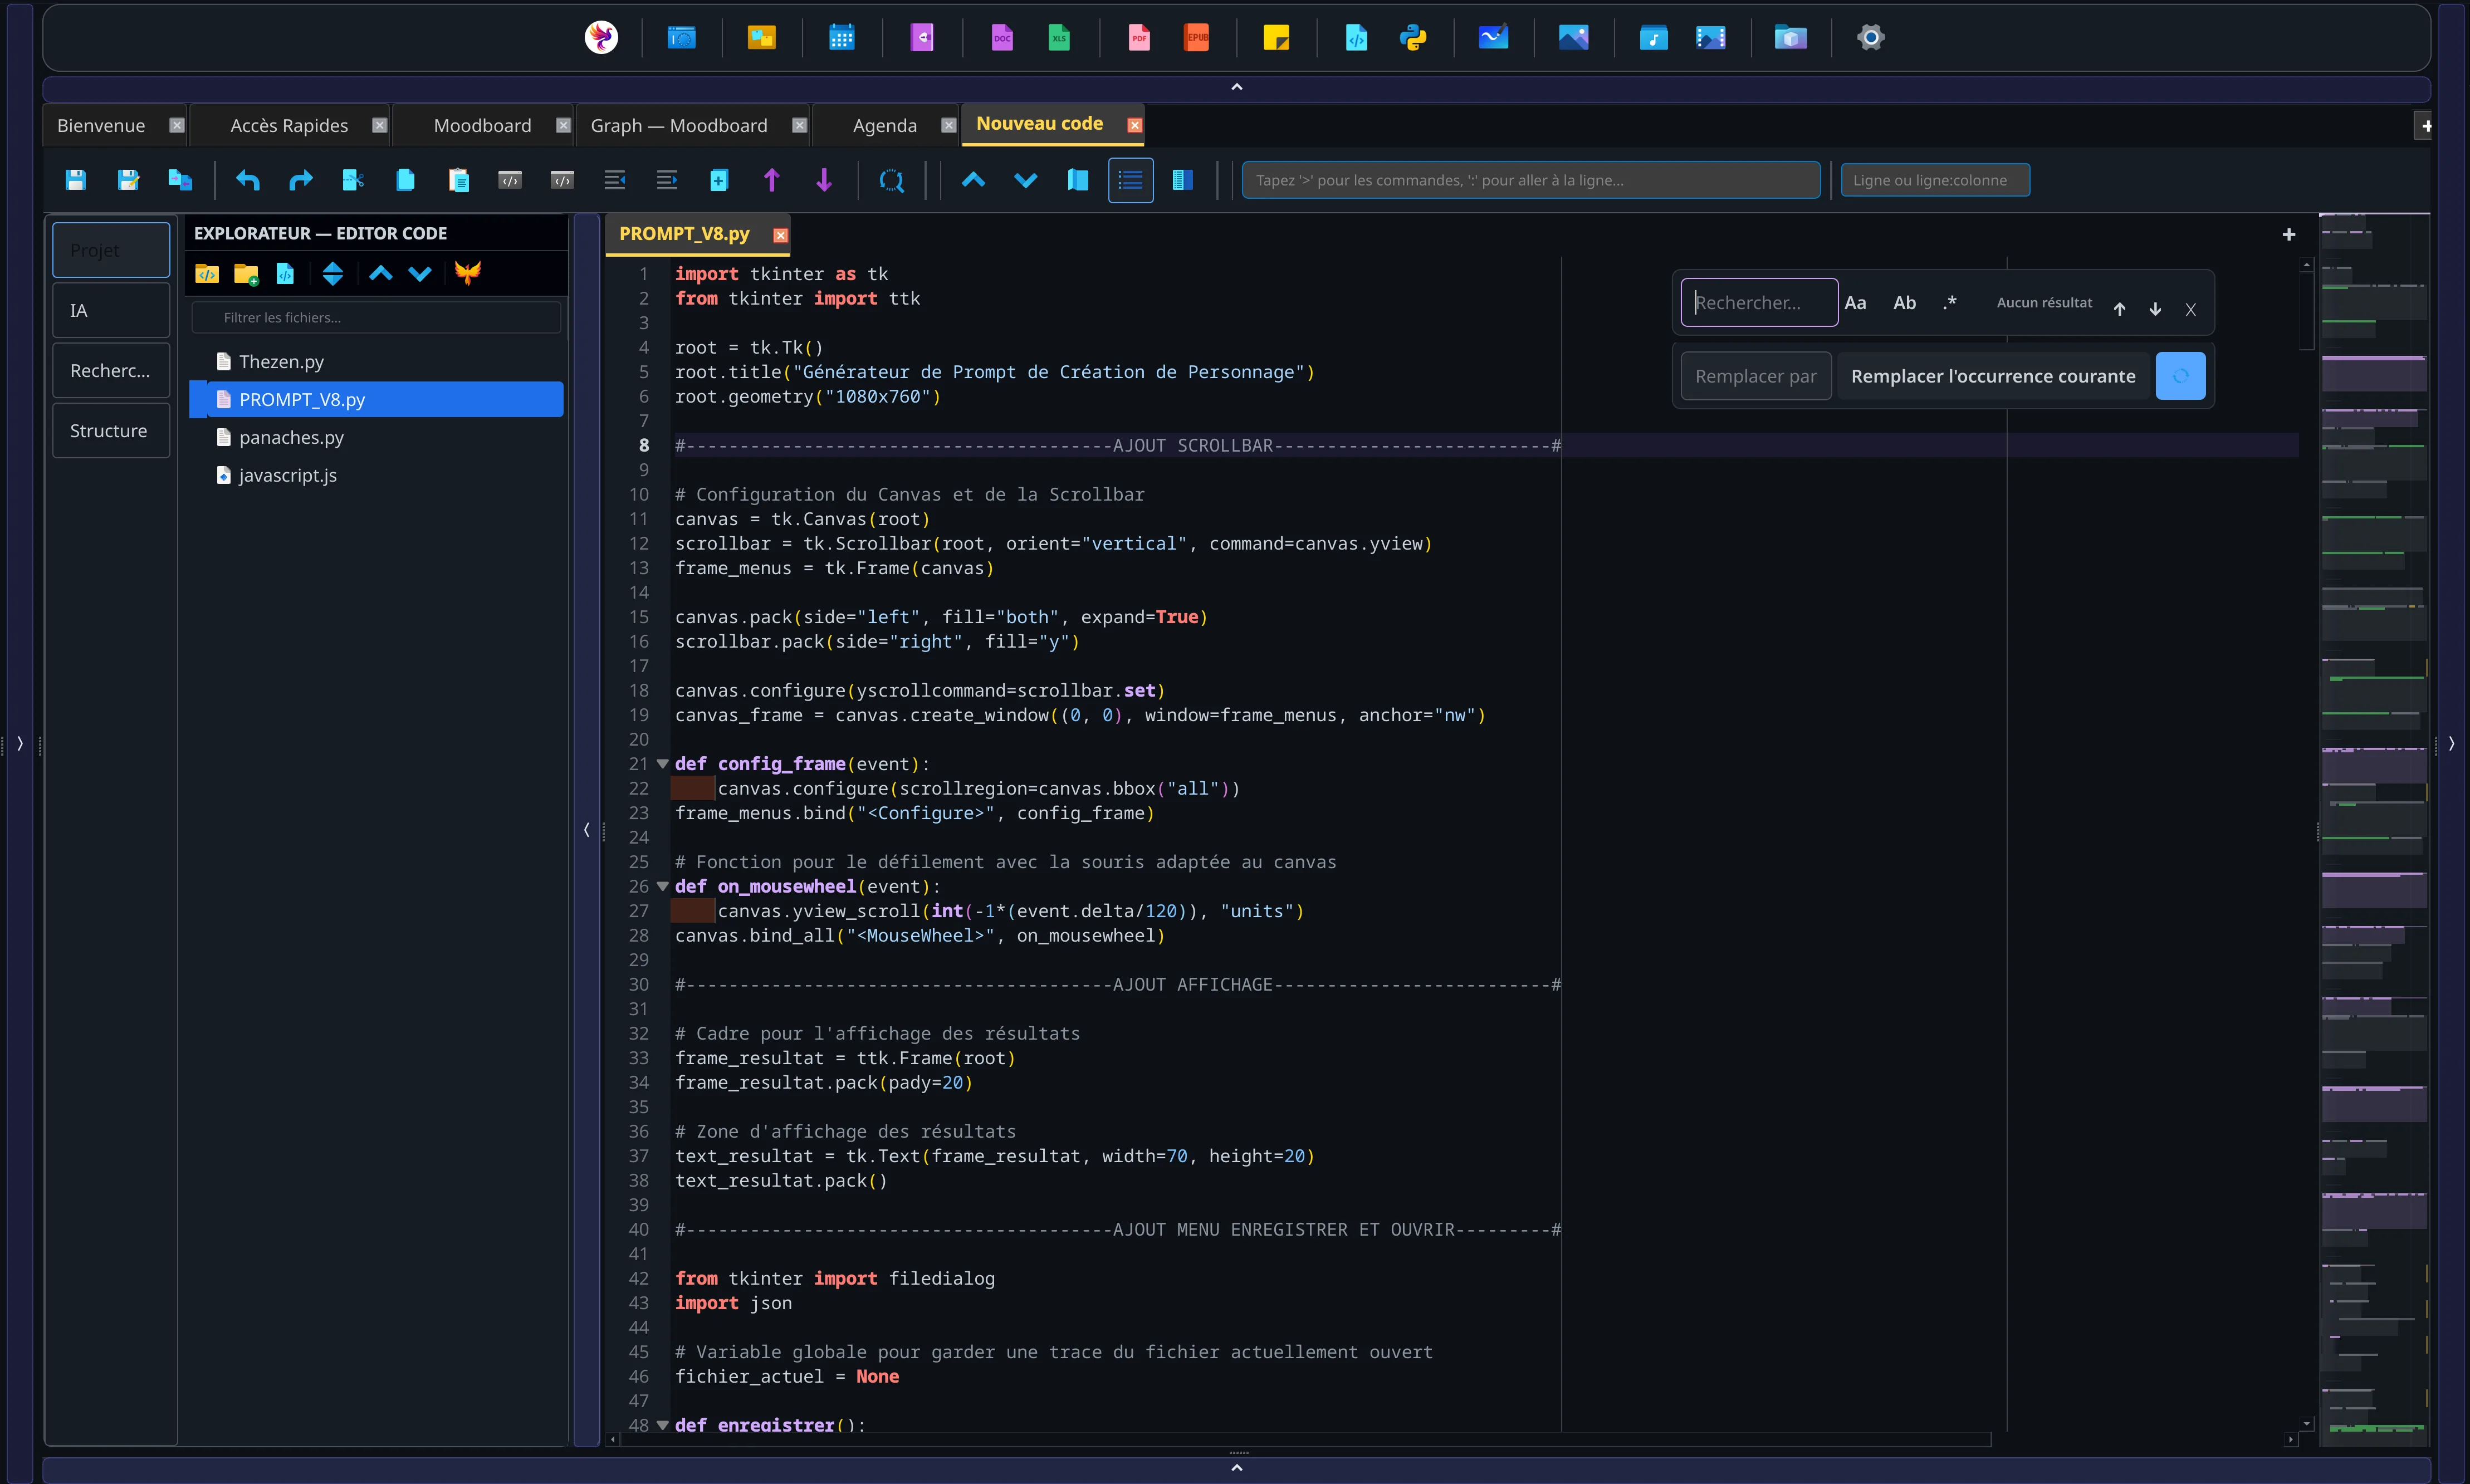Collapse the config_frame function fold arrow
The width and height of the screenshot is (2470, 1484).
tap(662, 763)
